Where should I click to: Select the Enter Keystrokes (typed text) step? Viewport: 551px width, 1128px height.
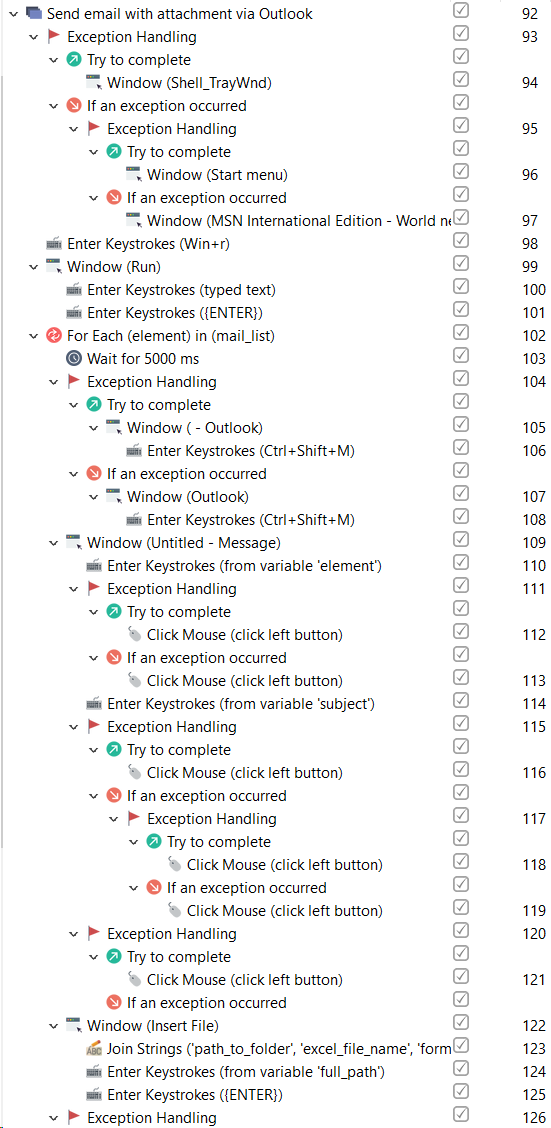[x=181, y=290]
